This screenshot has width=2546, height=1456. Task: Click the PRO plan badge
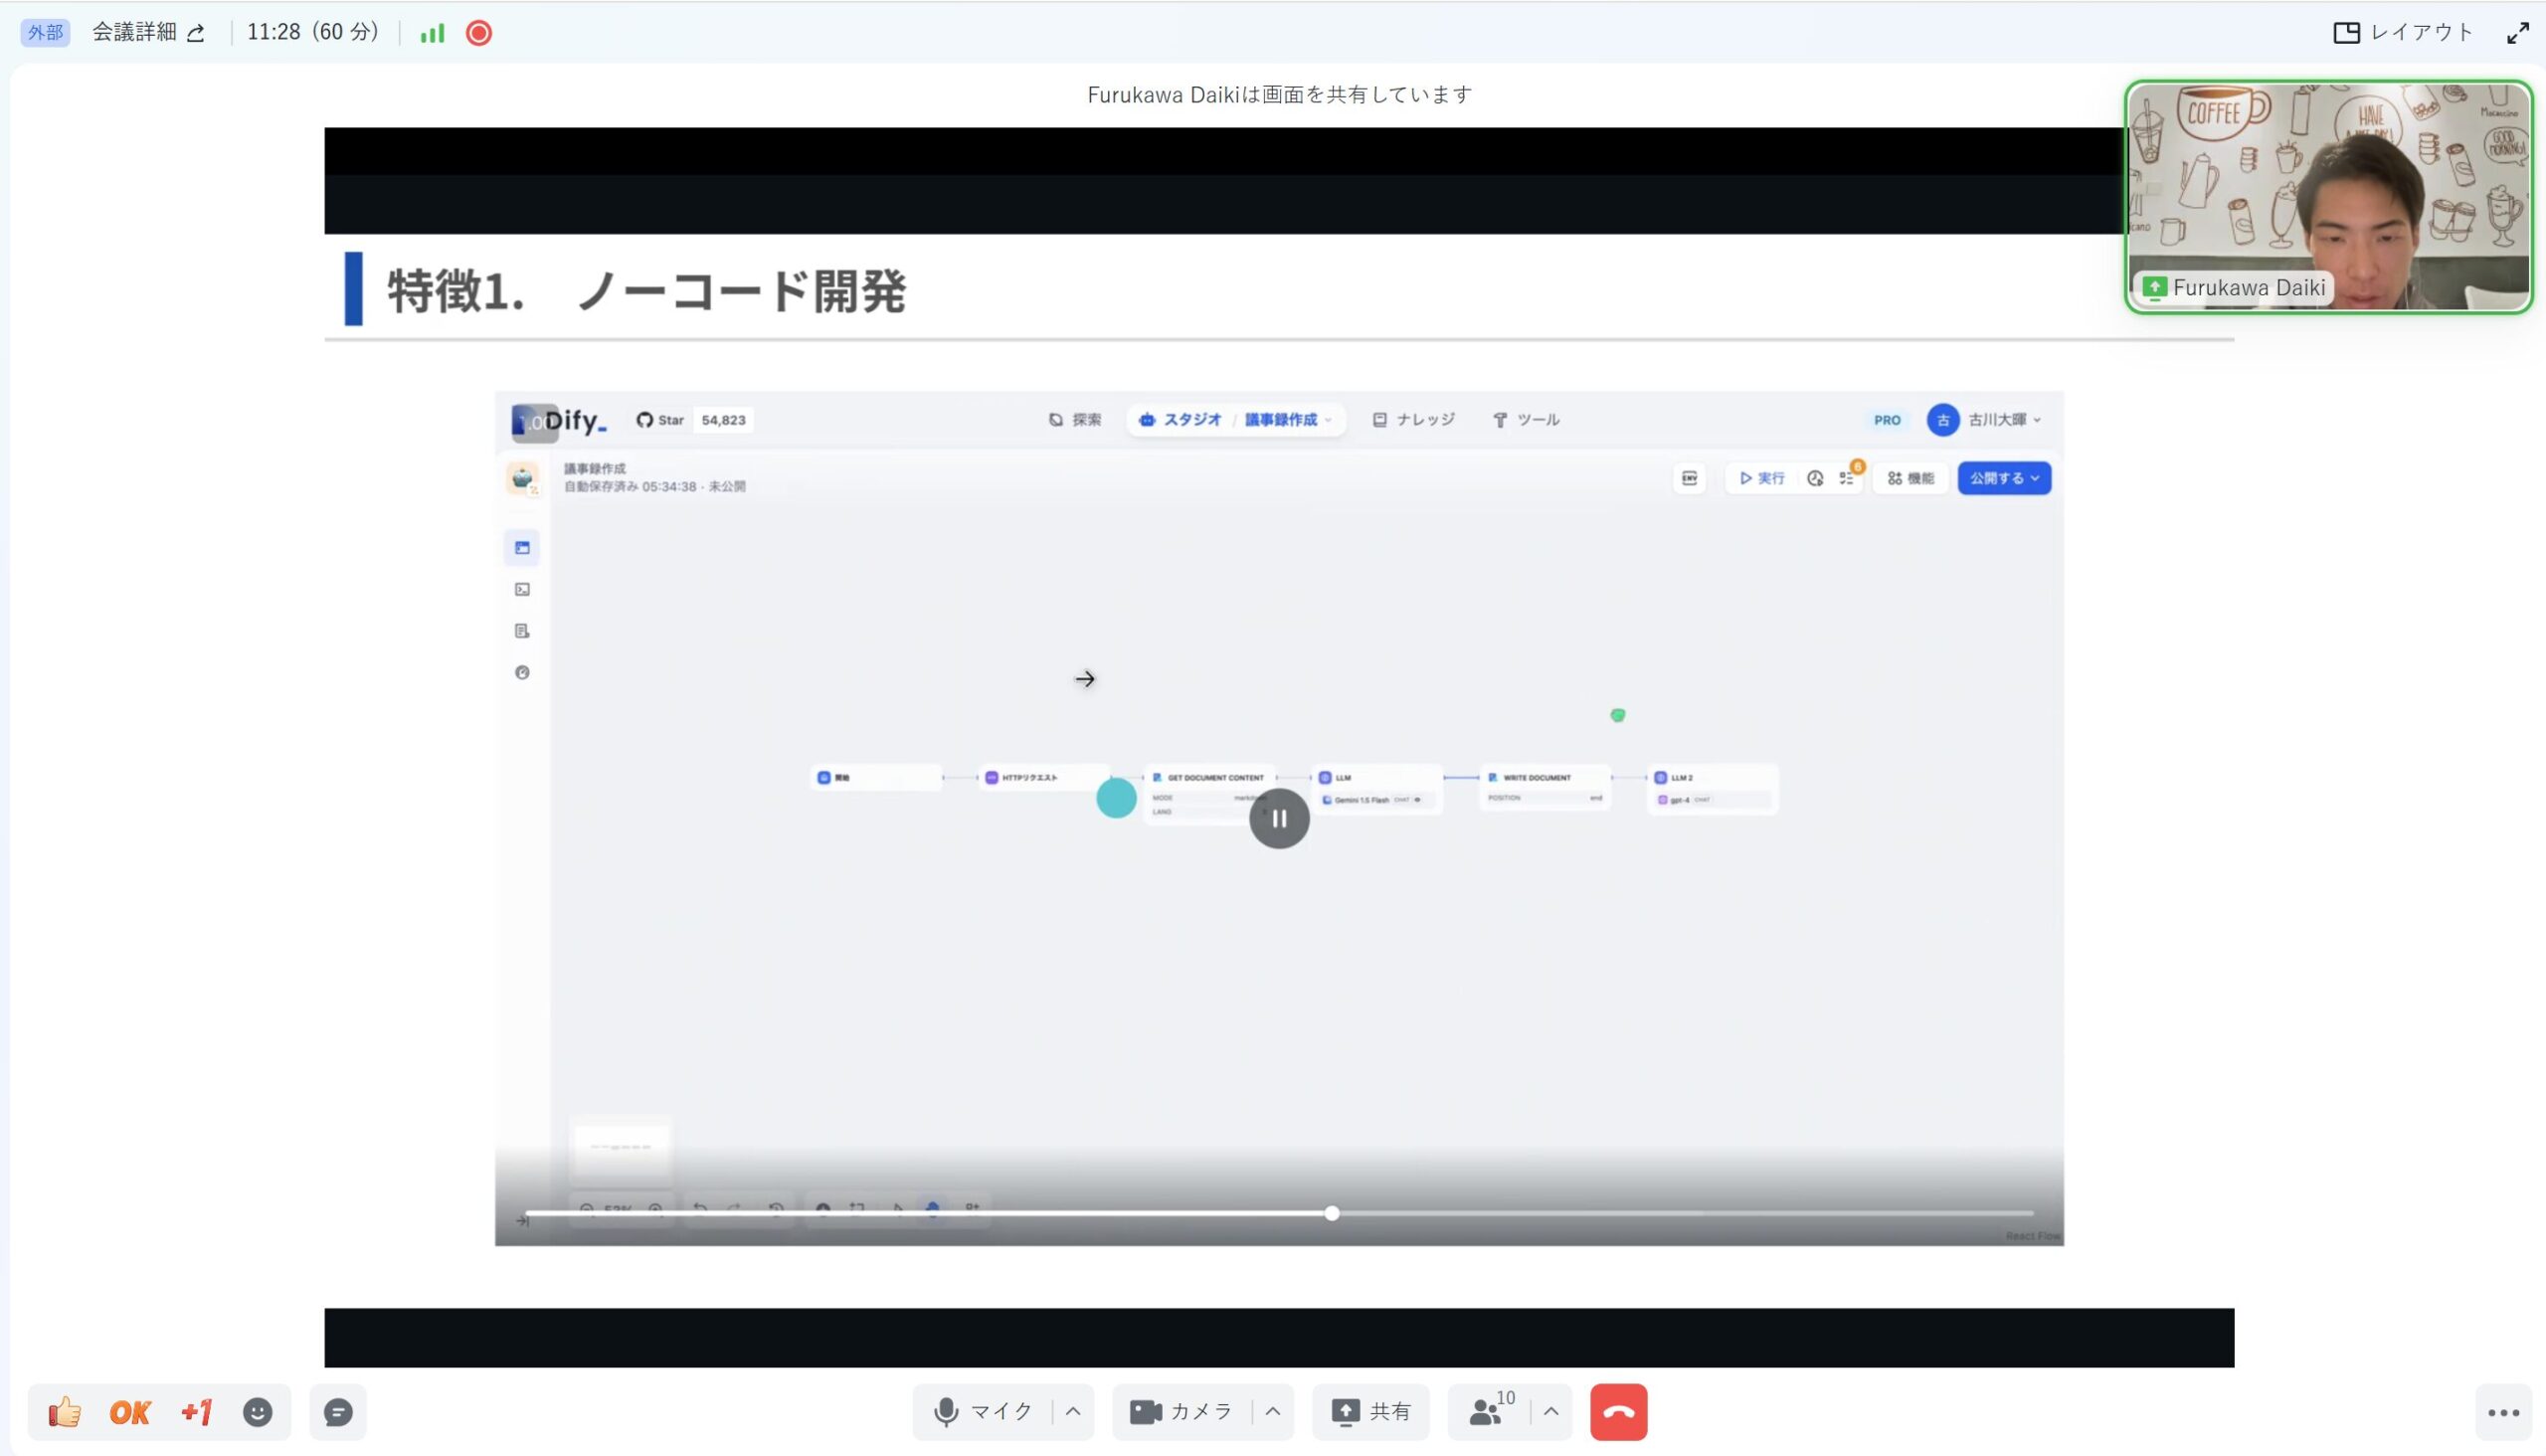point(1887,420)
